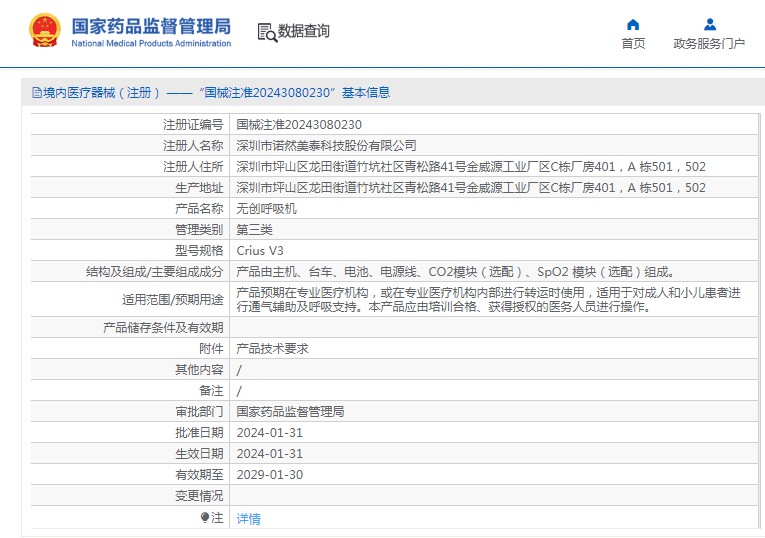Click the 政务服务门户 person icon
Screen dimensions: 765x538
click(x=709, y=24)
